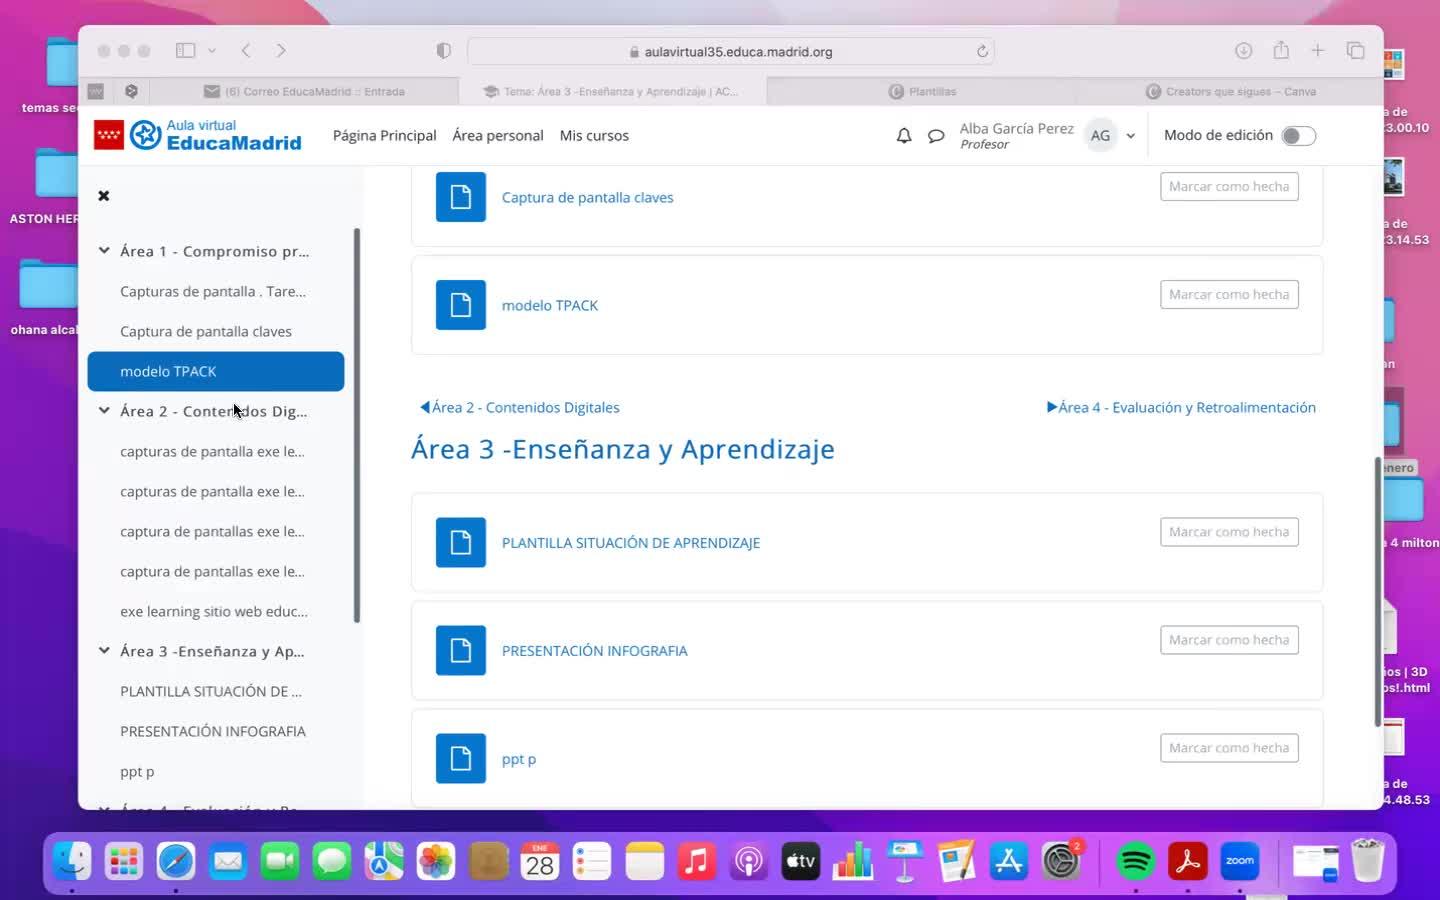This screenshot has height=900, width=1440.
Task: Go forward with Safari forward arrow
Action: (281, 51)
